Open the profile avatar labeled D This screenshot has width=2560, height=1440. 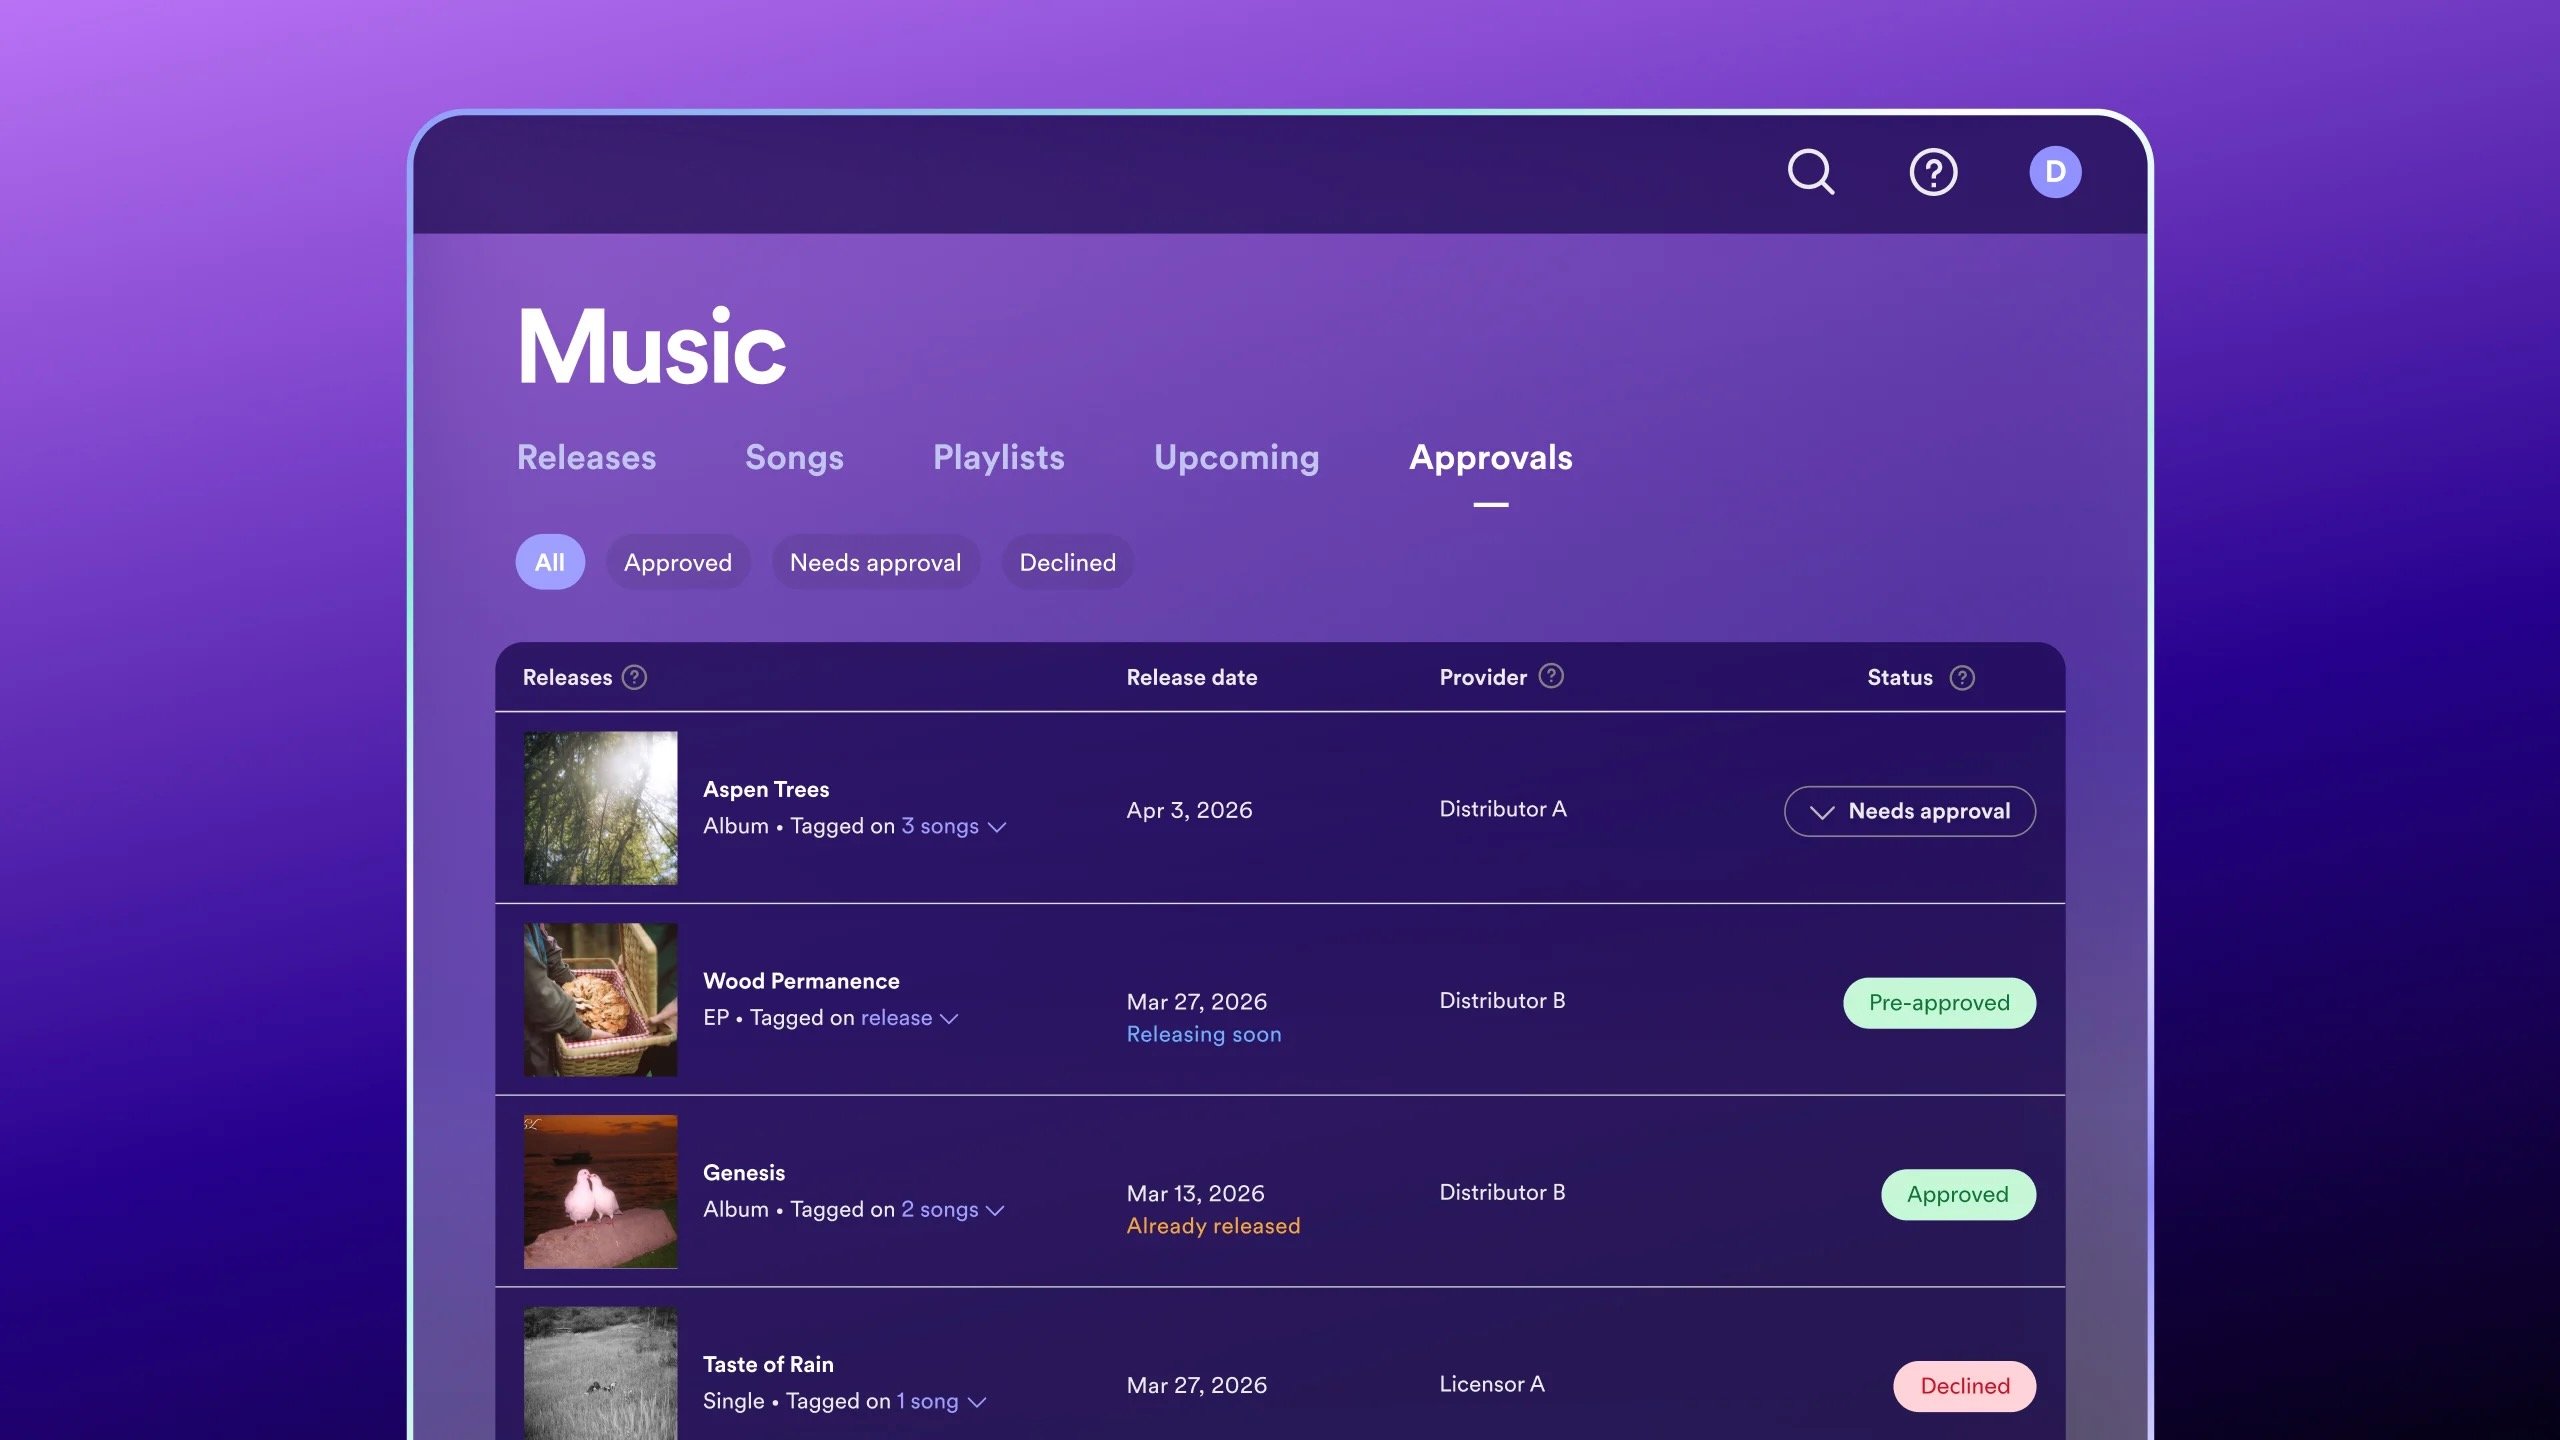tap(2055, 171)
